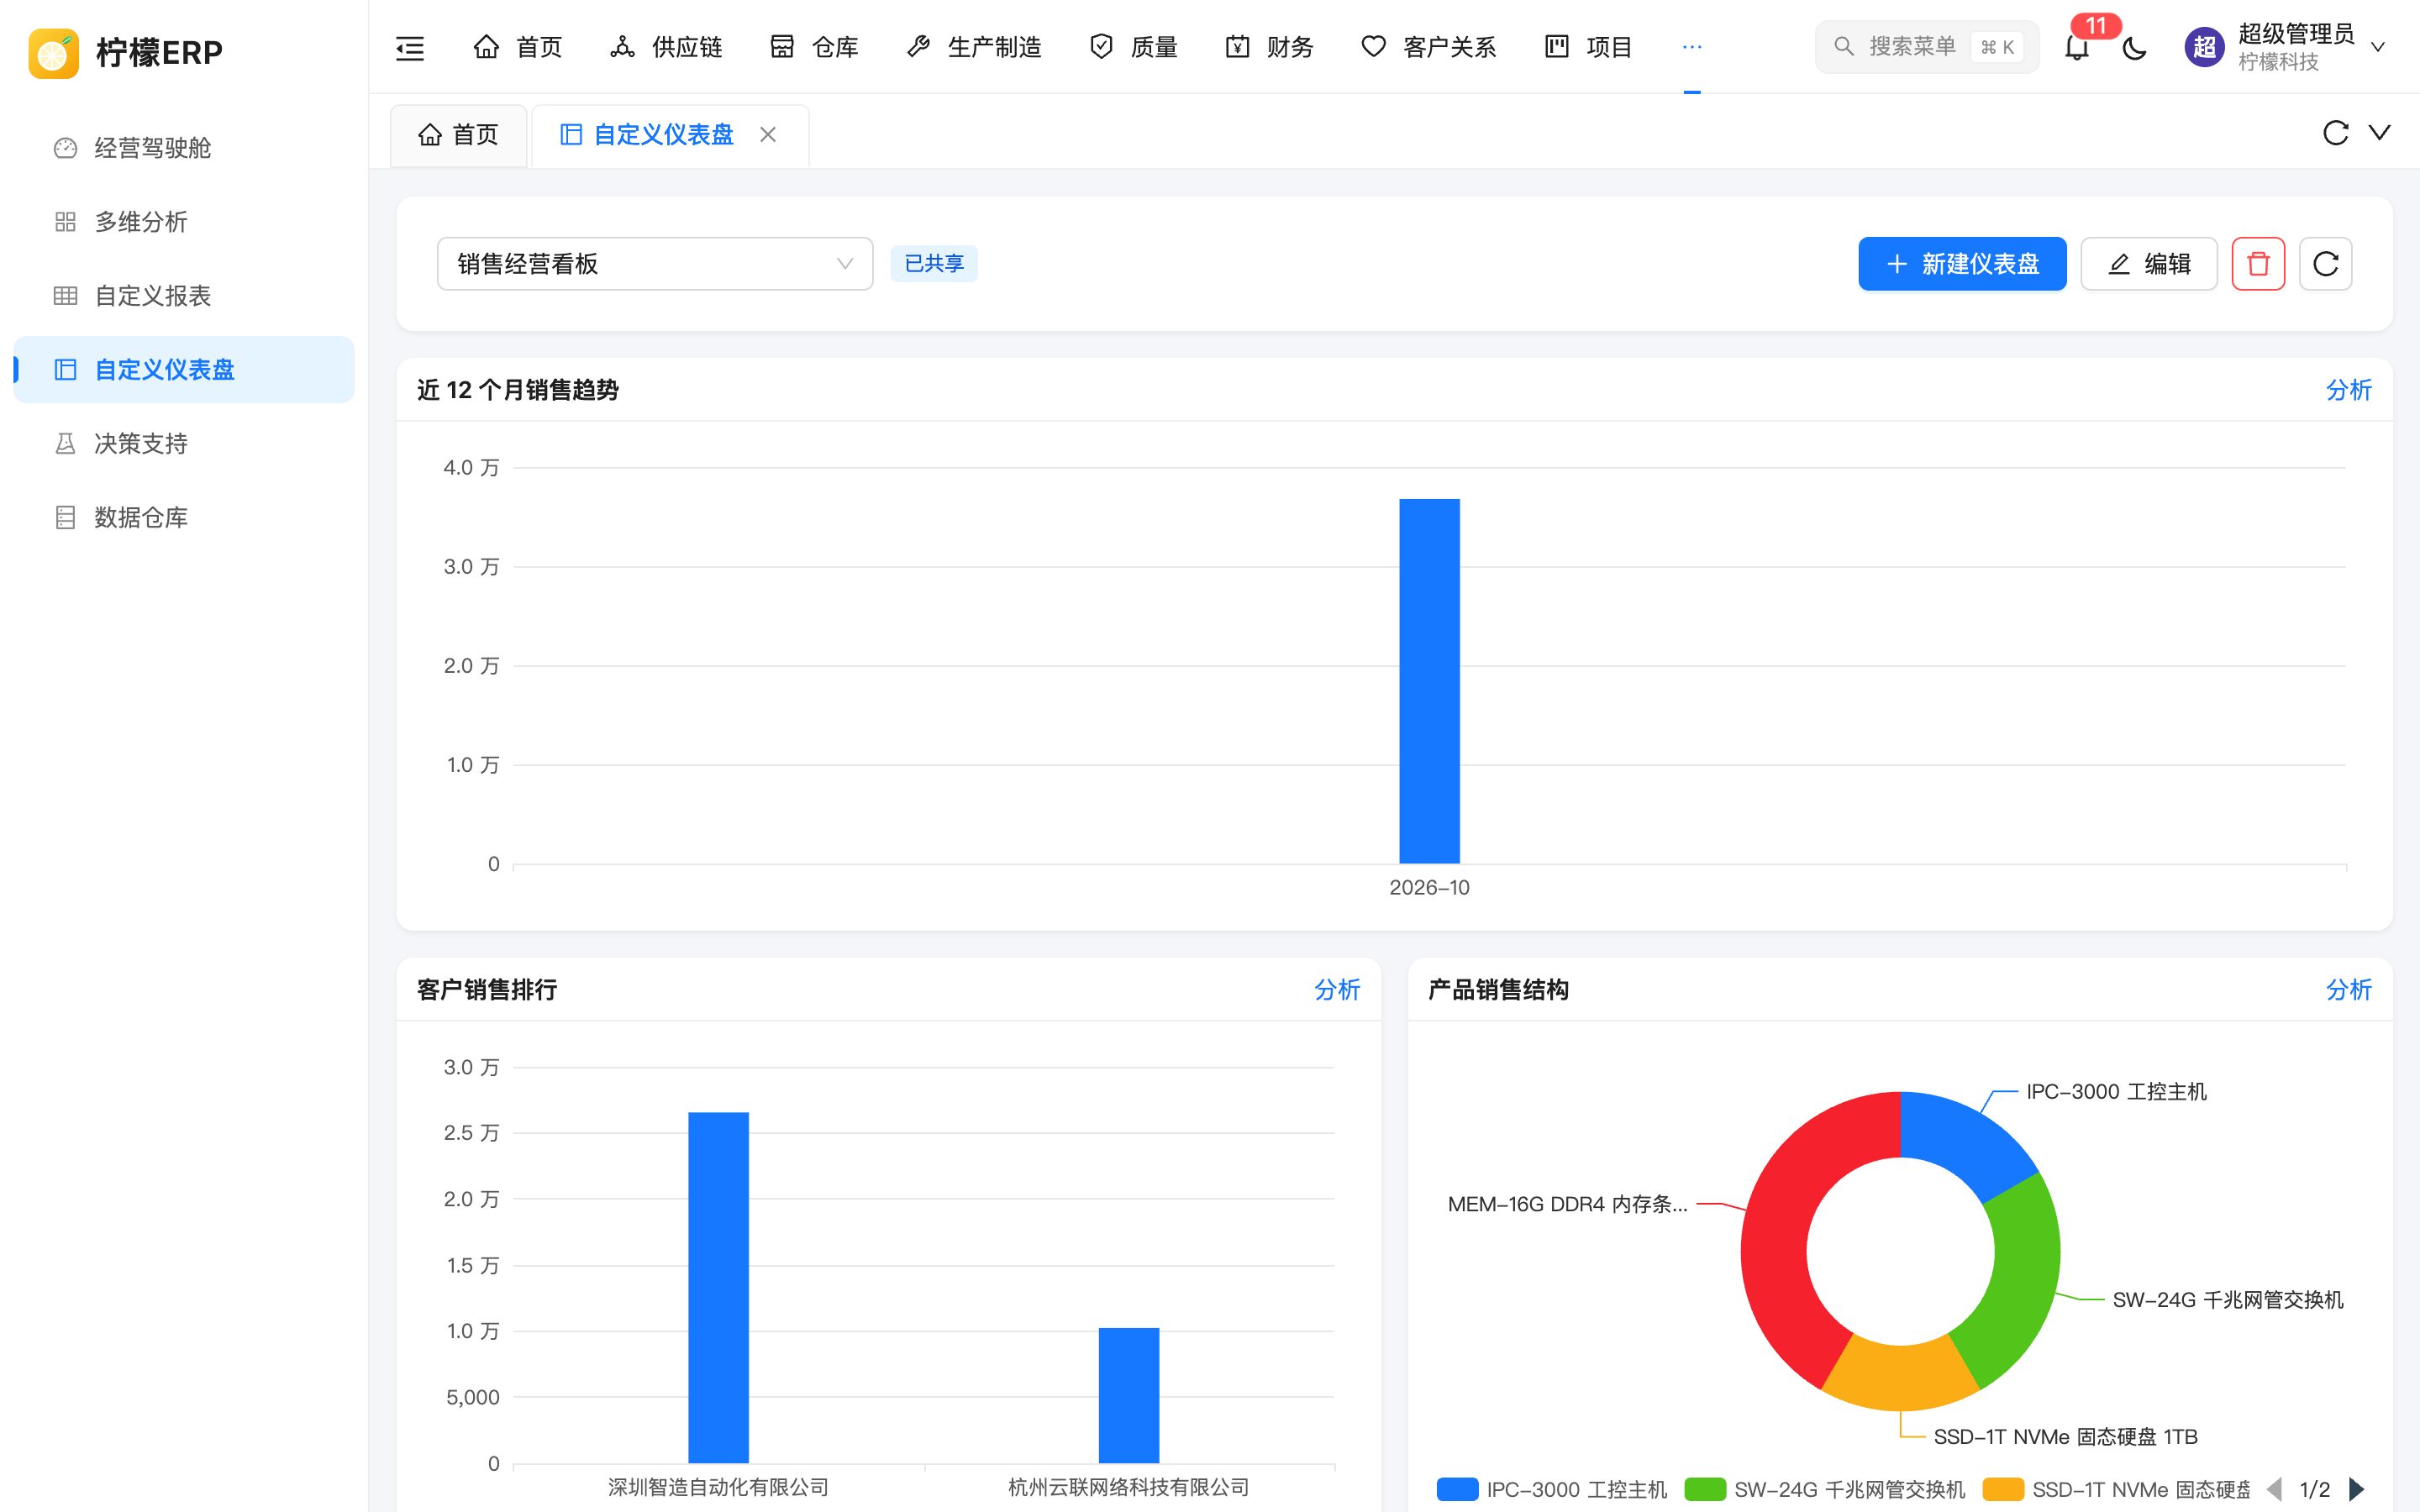
Task: Go to 自定义报表 in the sidebar
Action: tap(184, 296)
